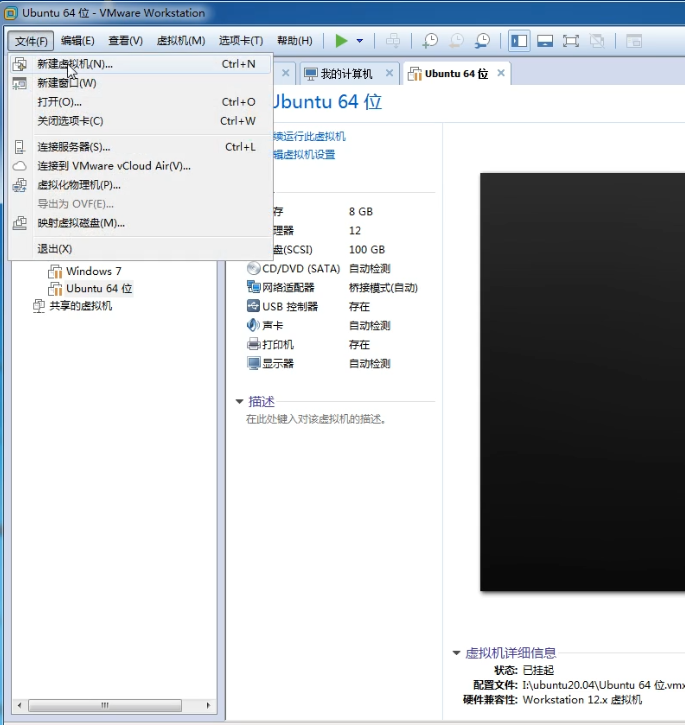Open the 编辑(E) menu

(78, 41)
